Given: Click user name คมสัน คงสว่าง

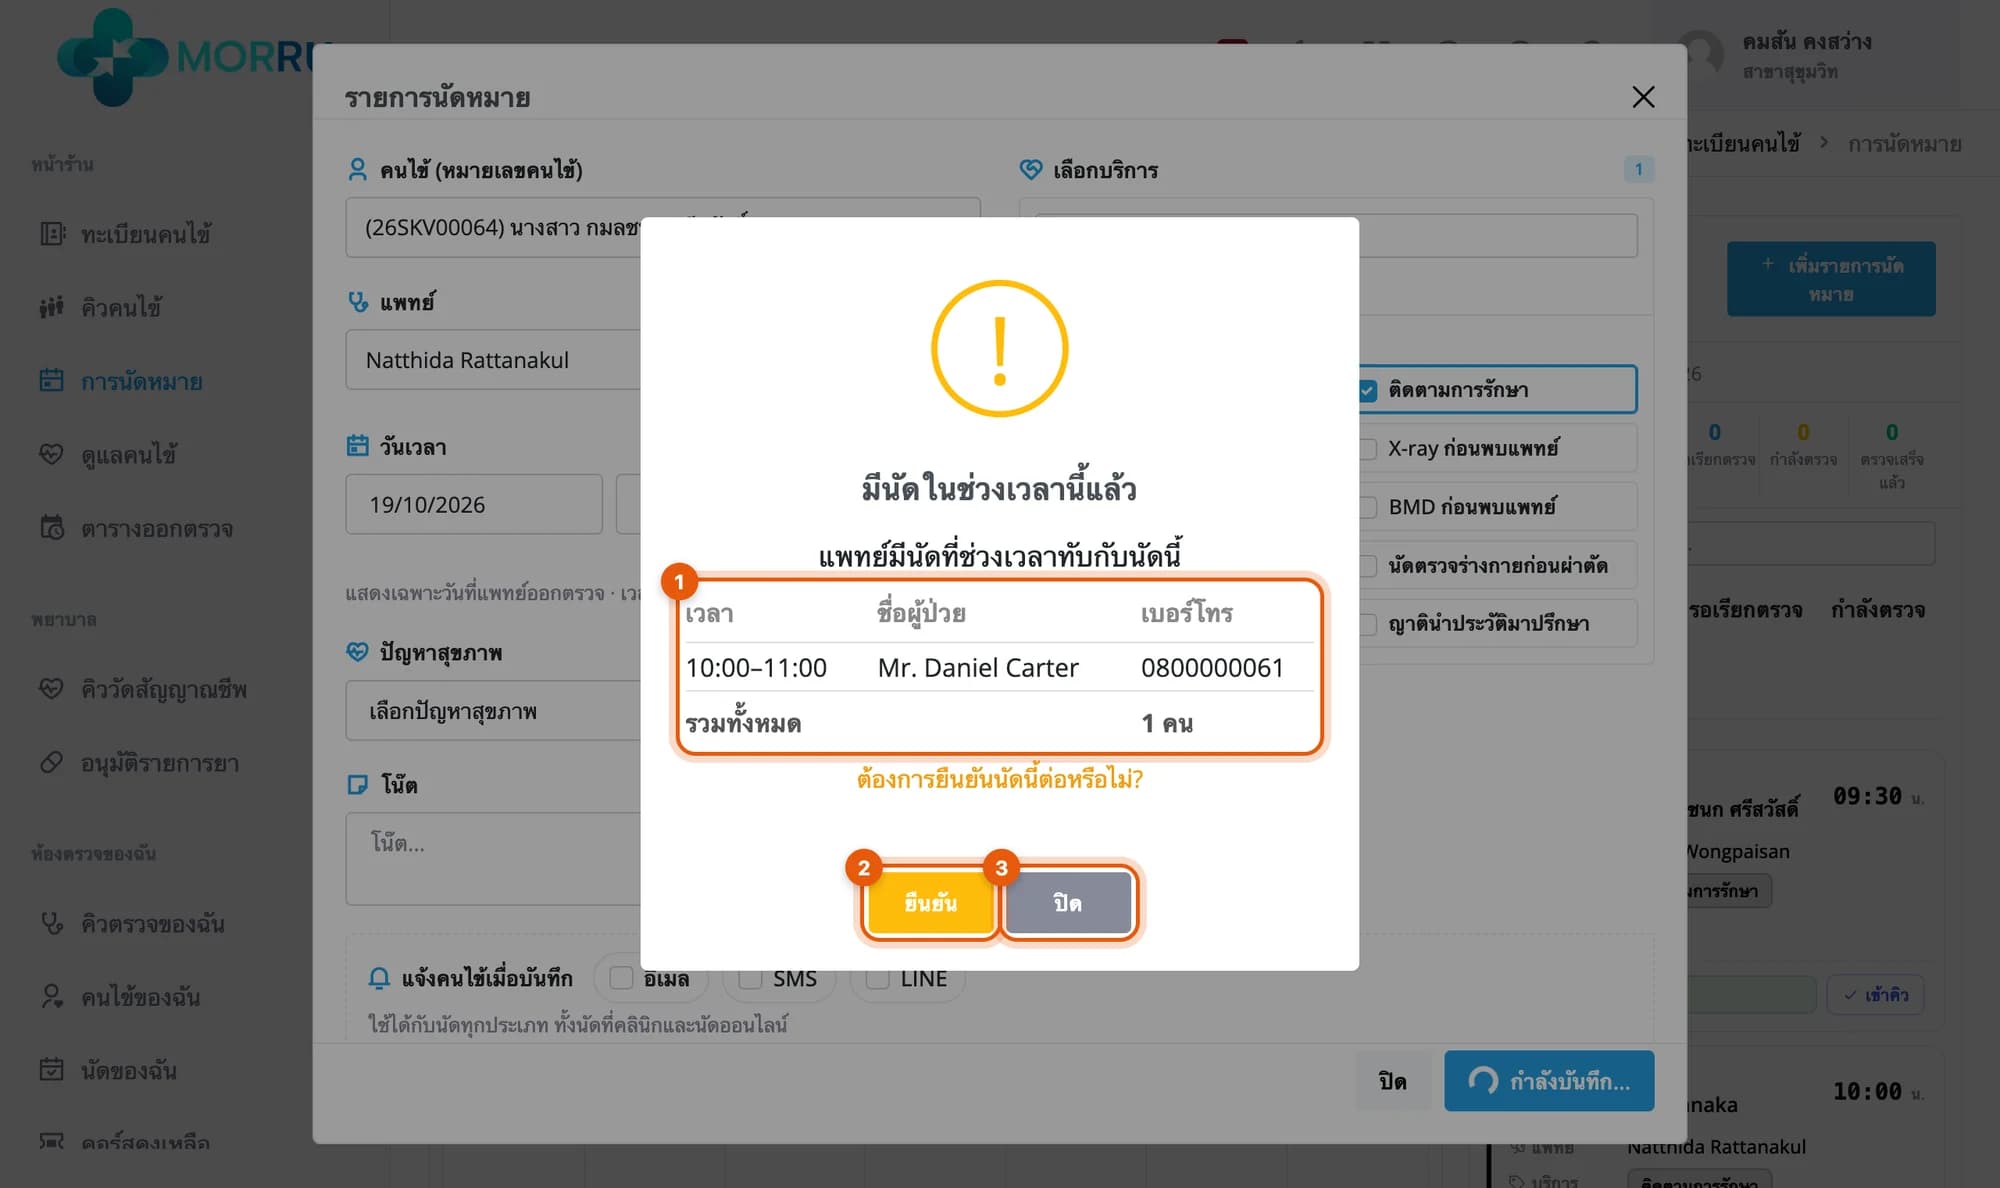Looking at the screenshot, I should pos(1806,41).
